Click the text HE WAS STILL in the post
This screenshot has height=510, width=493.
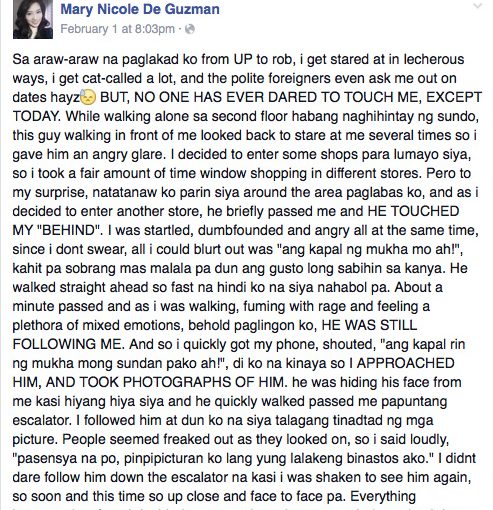[369, 325]
